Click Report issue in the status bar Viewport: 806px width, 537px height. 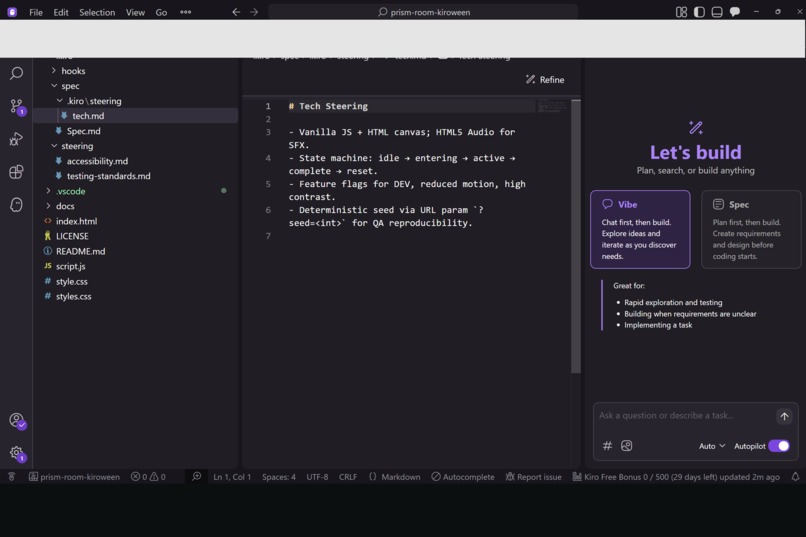click(x=533, y=477)
